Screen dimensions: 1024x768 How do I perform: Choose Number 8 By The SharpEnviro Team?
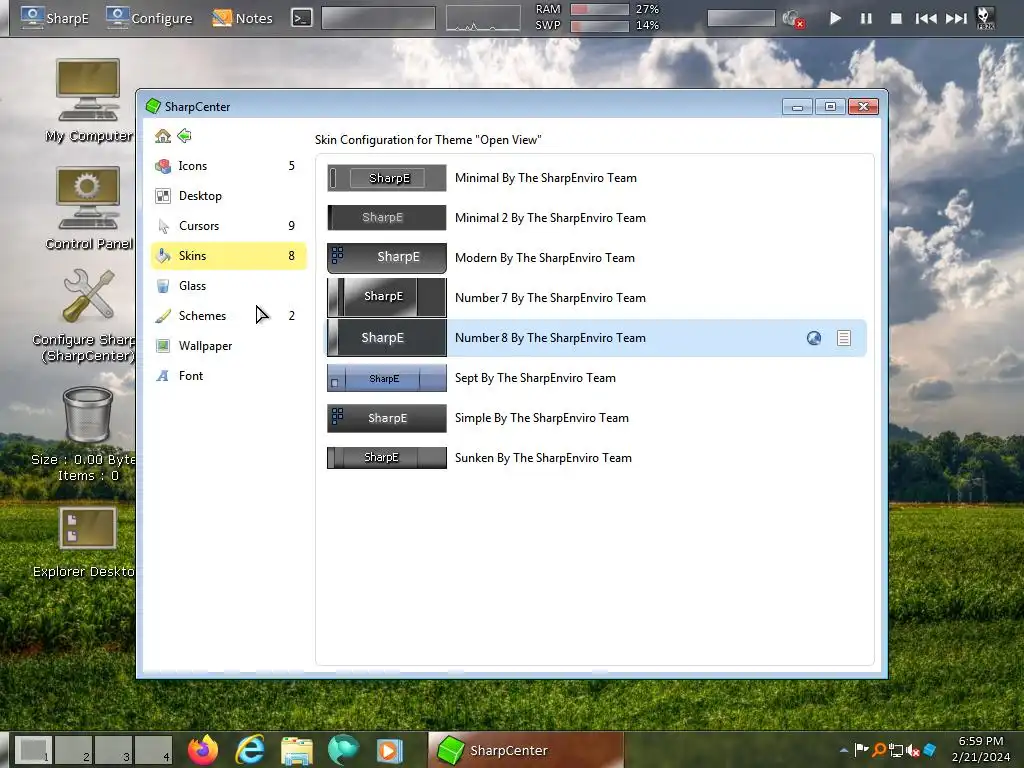[596, 338]
